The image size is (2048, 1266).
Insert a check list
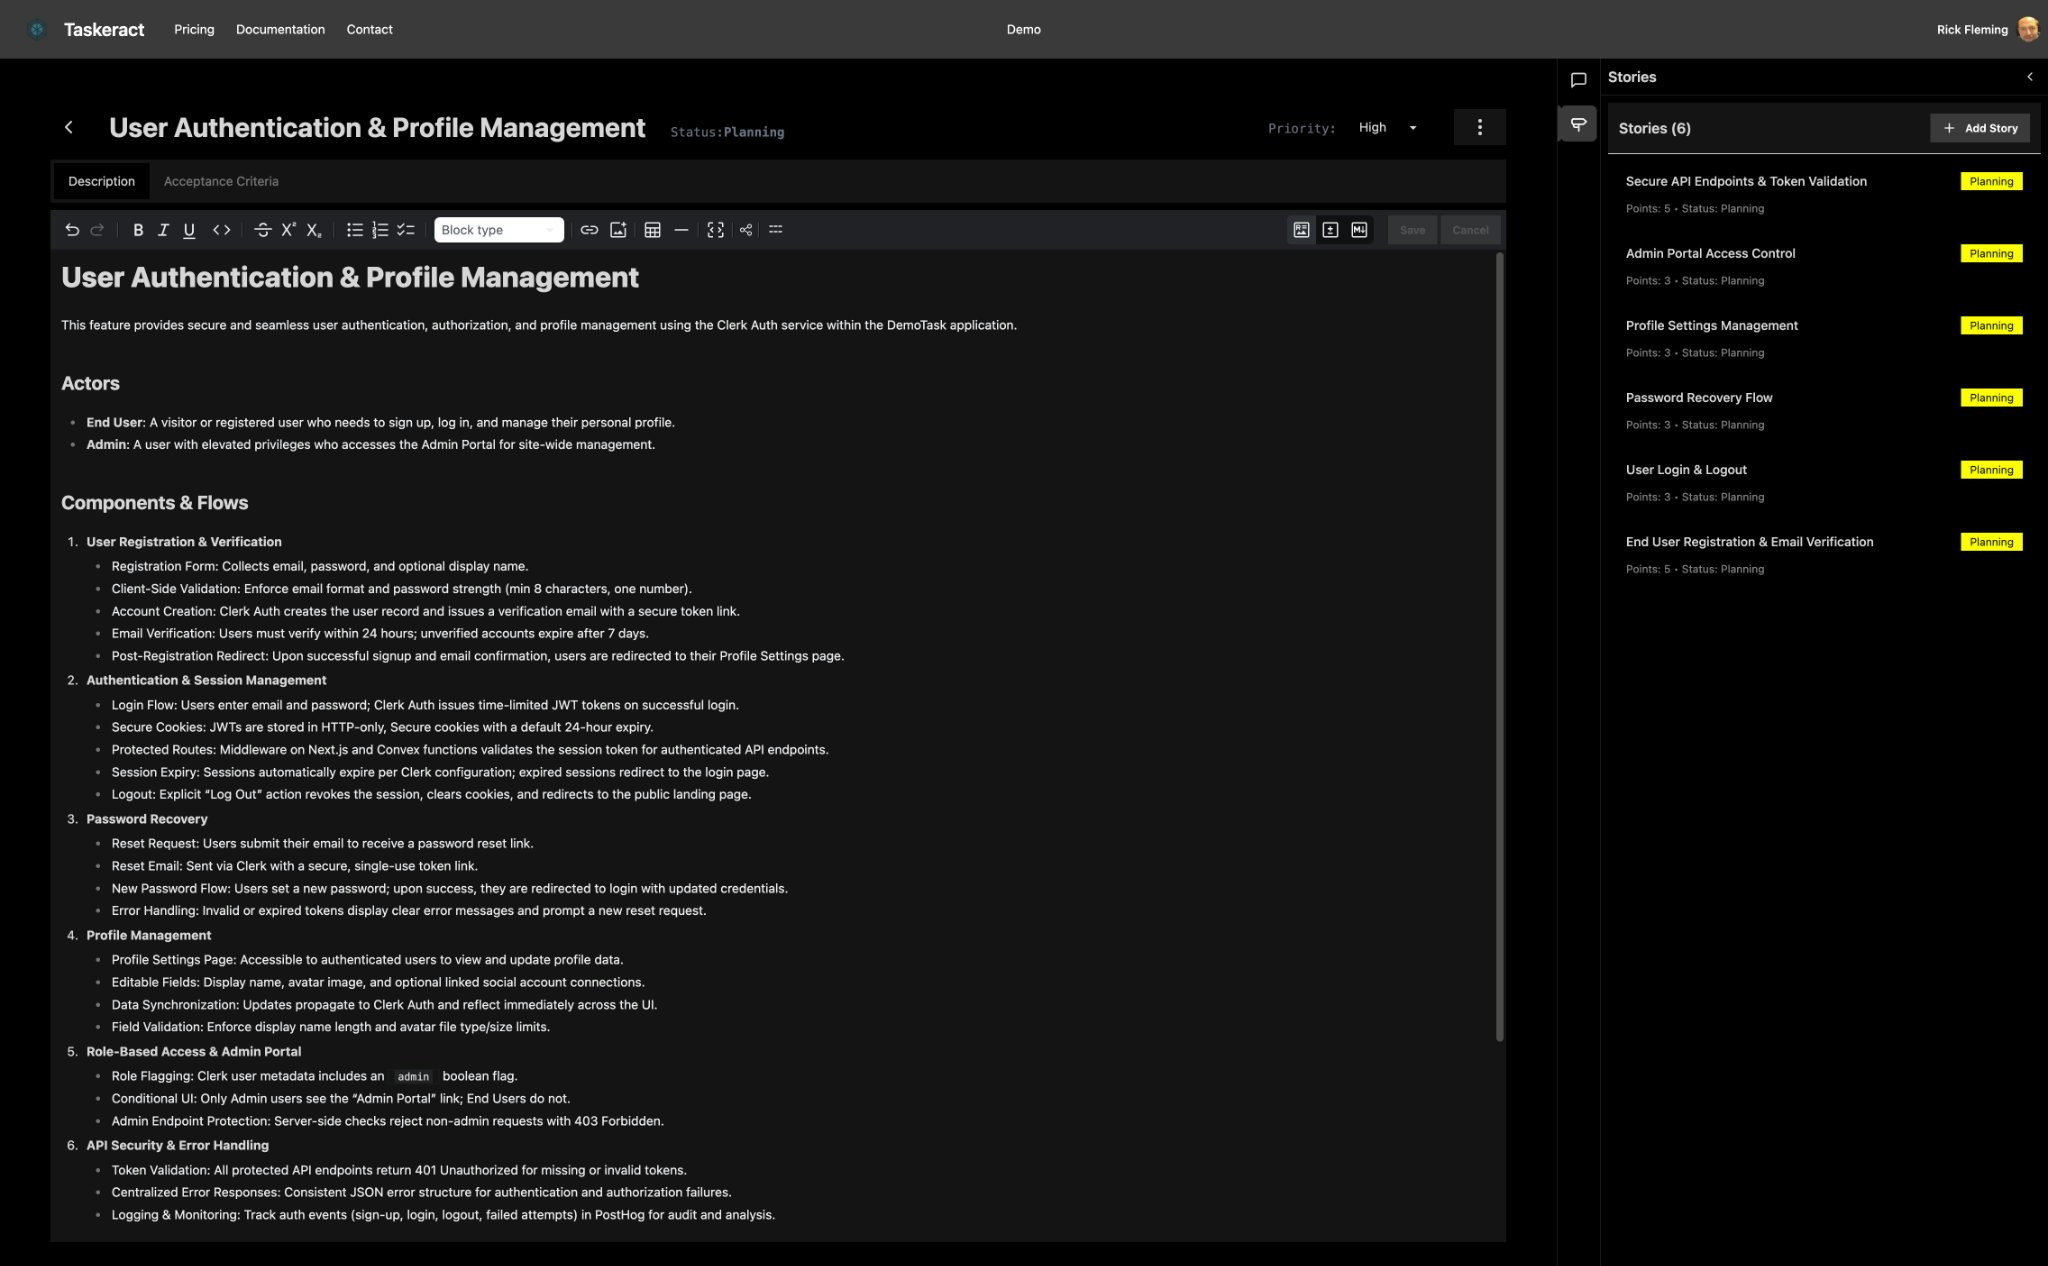click(x=405, y=230)
